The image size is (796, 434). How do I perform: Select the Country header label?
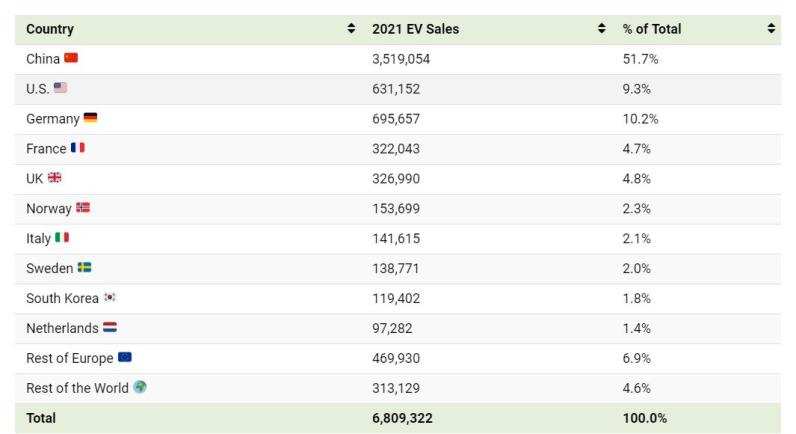tap(50, 29)
